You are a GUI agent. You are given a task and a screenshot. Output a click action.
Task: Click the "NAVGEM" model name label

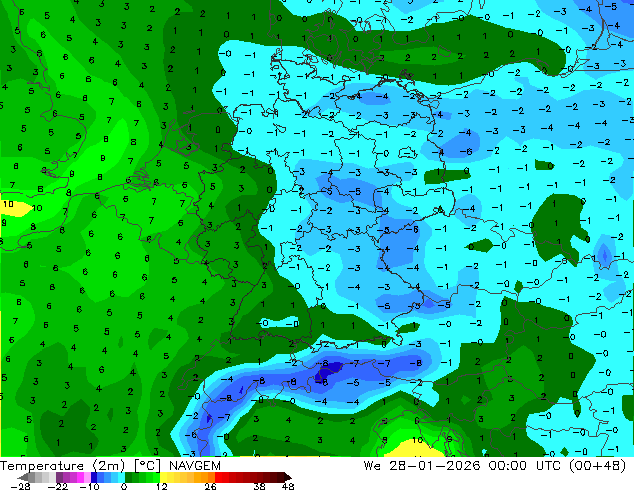click(x=195, y=466)
